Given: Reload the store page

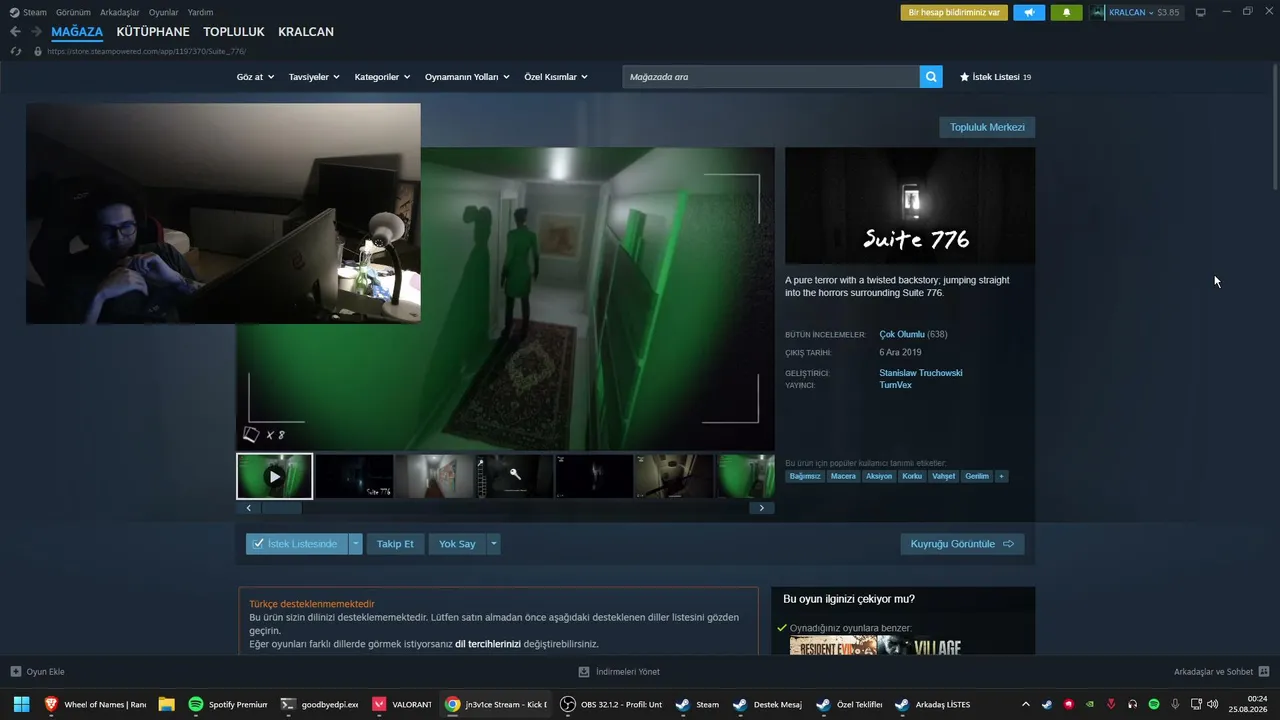Looking at the screenshot, I should coord(16,51).
